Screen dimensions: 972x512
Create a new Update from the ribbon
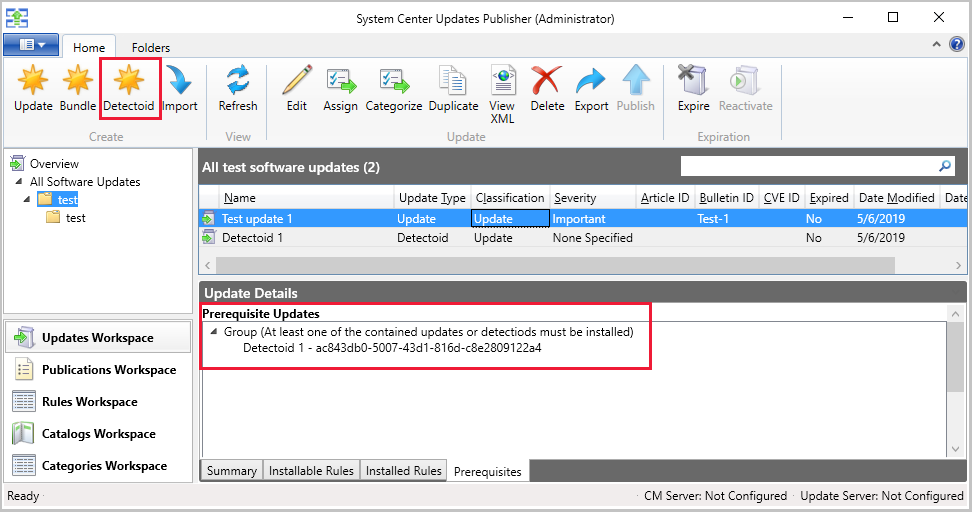[x=33, y=89]
